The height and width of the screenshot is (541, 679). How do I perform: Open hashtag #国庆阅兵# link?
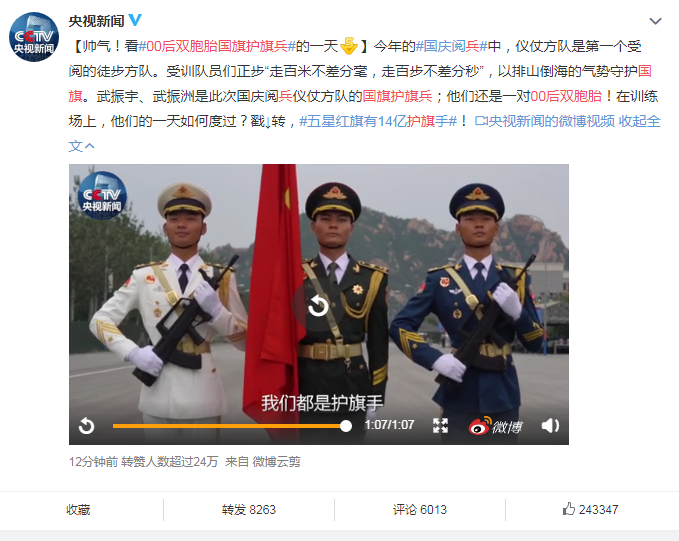(451, 46)
